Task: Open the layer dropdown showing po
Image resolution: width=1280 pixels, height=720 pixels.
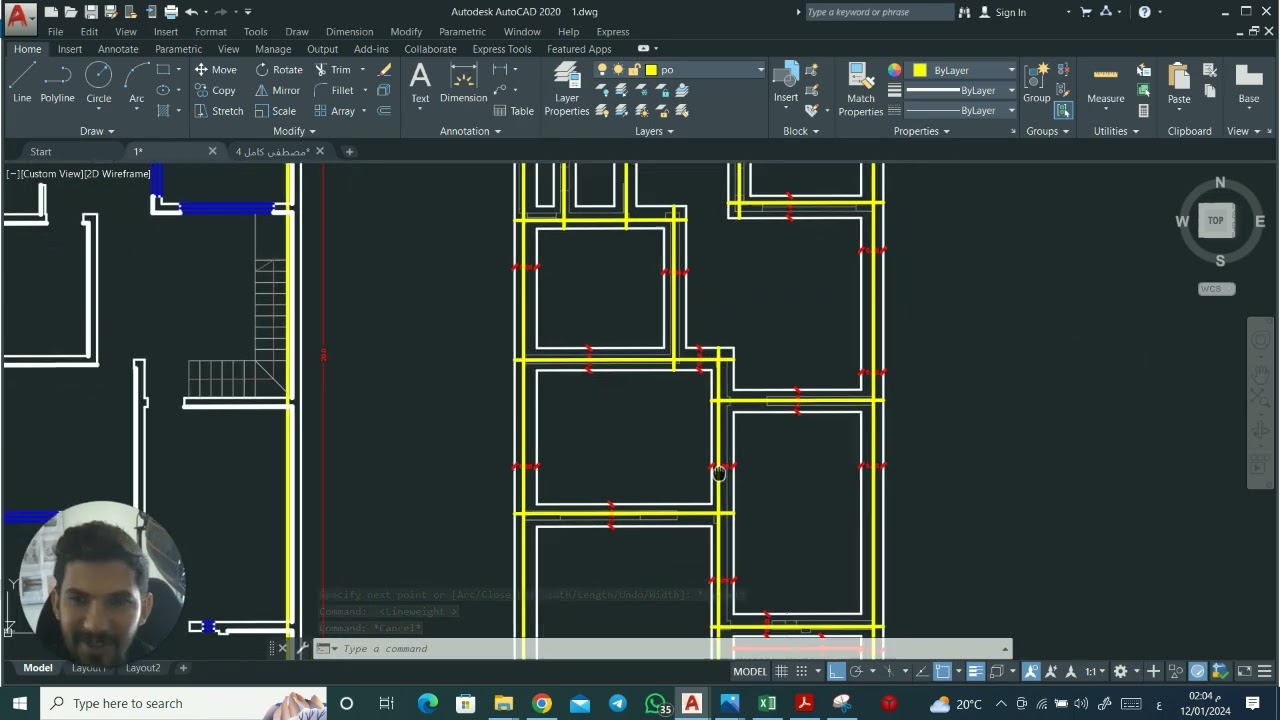Action: pyautogui.click(x=680, y=70)
